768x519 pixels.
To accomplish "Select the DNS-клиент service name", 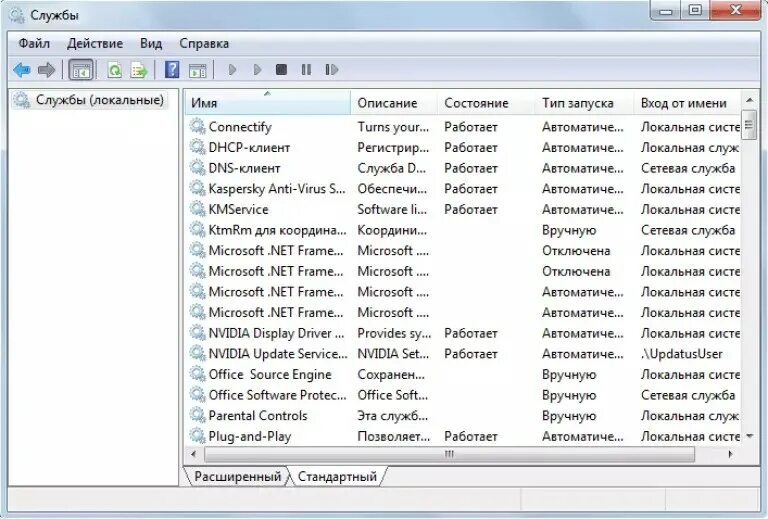I will [x=244, y=168].
